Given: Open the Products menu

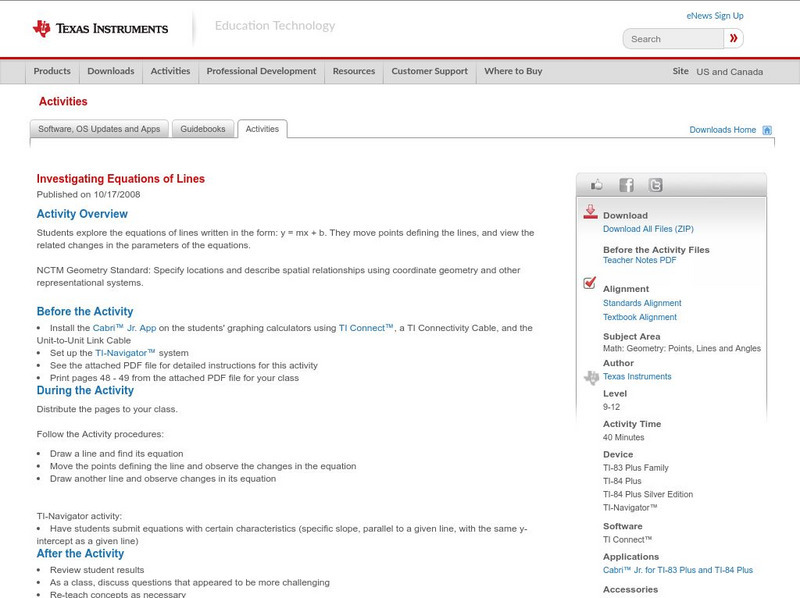Looking at the screenshot, I should [x=52, y=72].
